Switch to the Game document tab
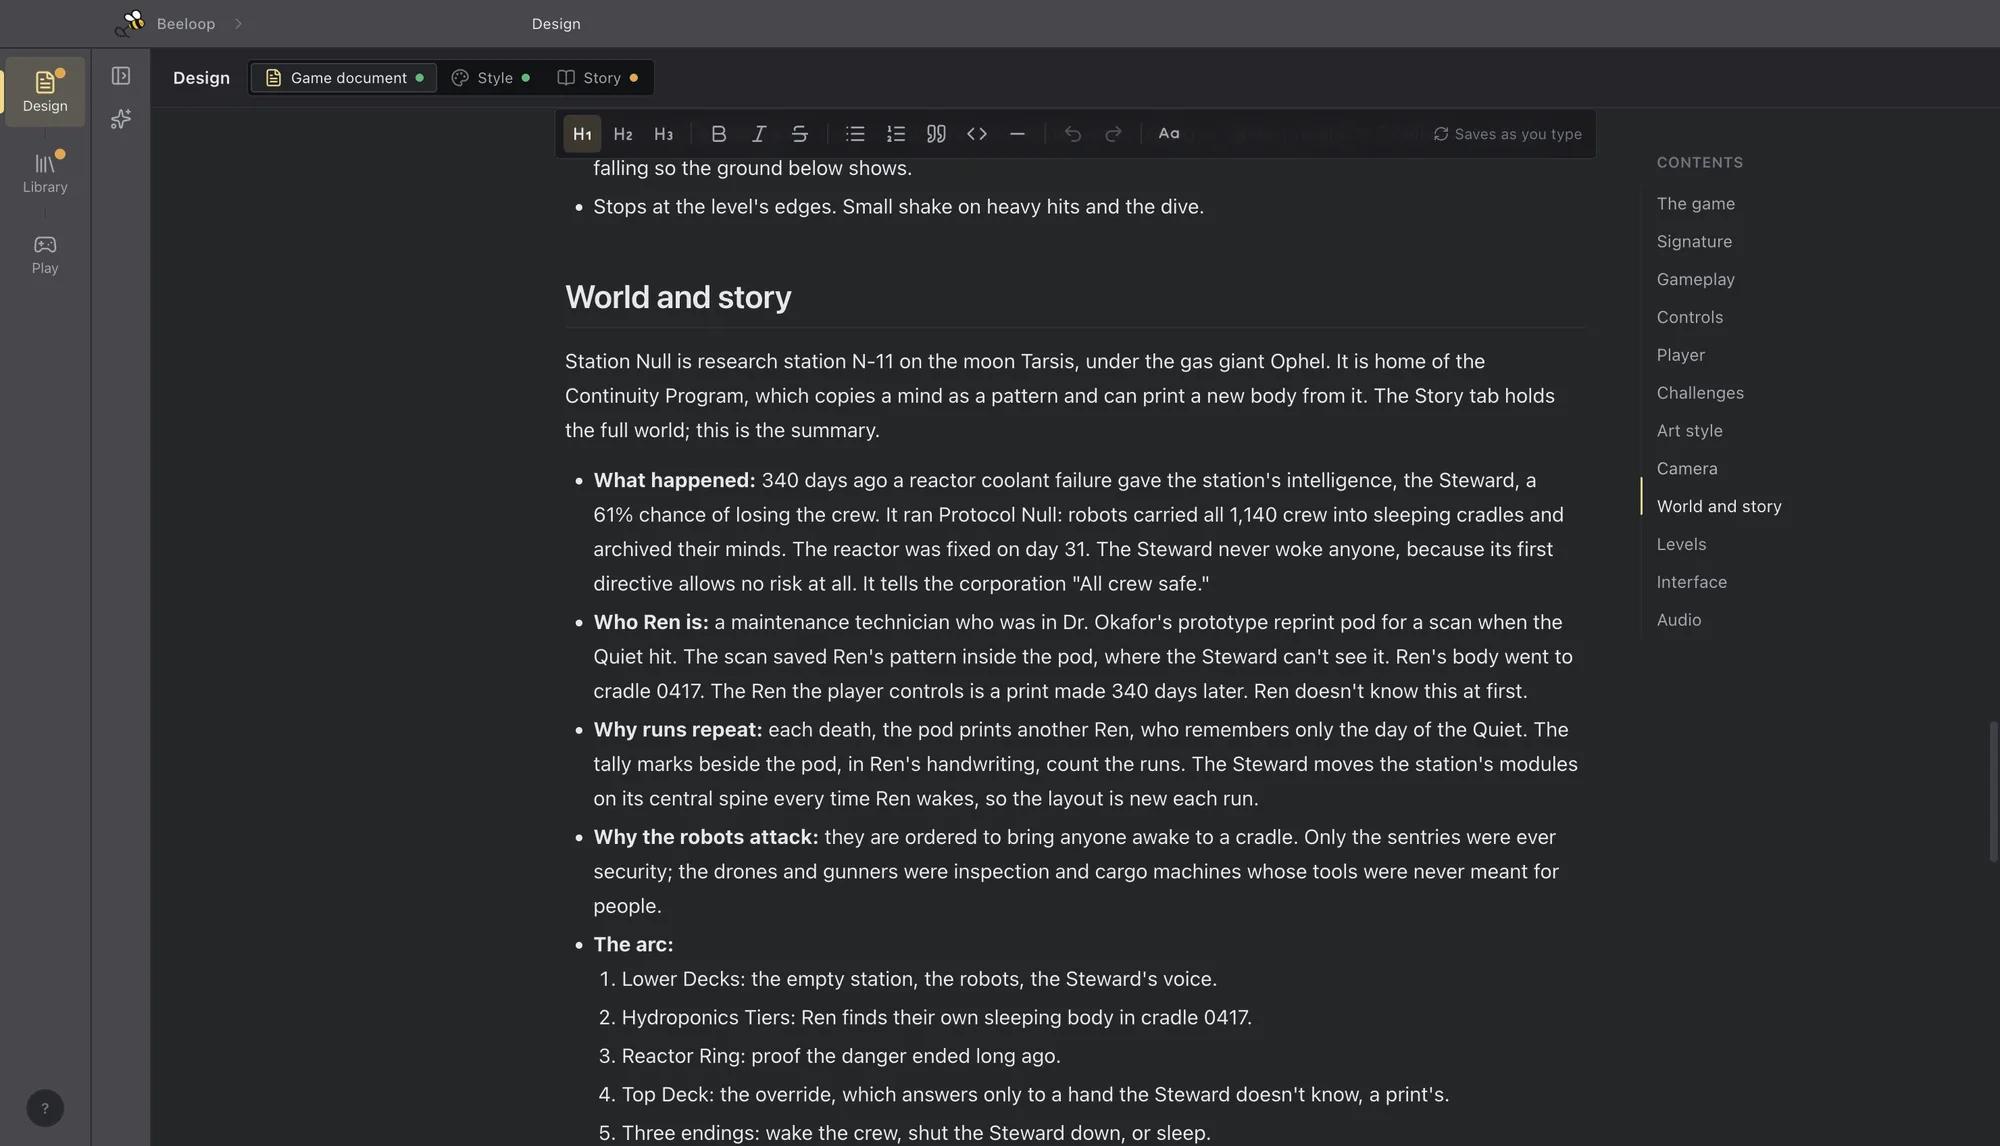The width and height of the screenshot is (2000, 1146). [x=344, y=78]
